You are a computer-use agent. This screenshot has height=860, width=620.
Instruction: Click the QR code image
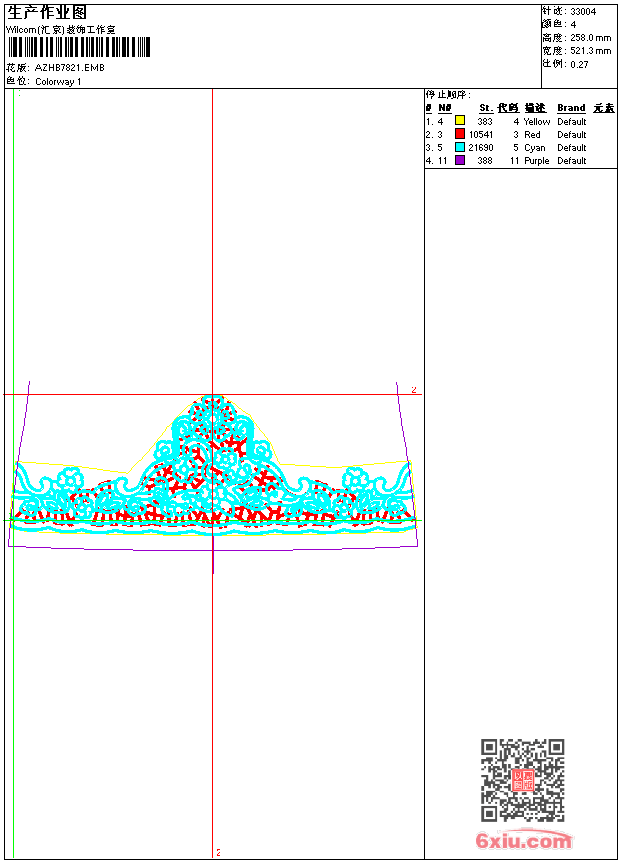(522, 780)
